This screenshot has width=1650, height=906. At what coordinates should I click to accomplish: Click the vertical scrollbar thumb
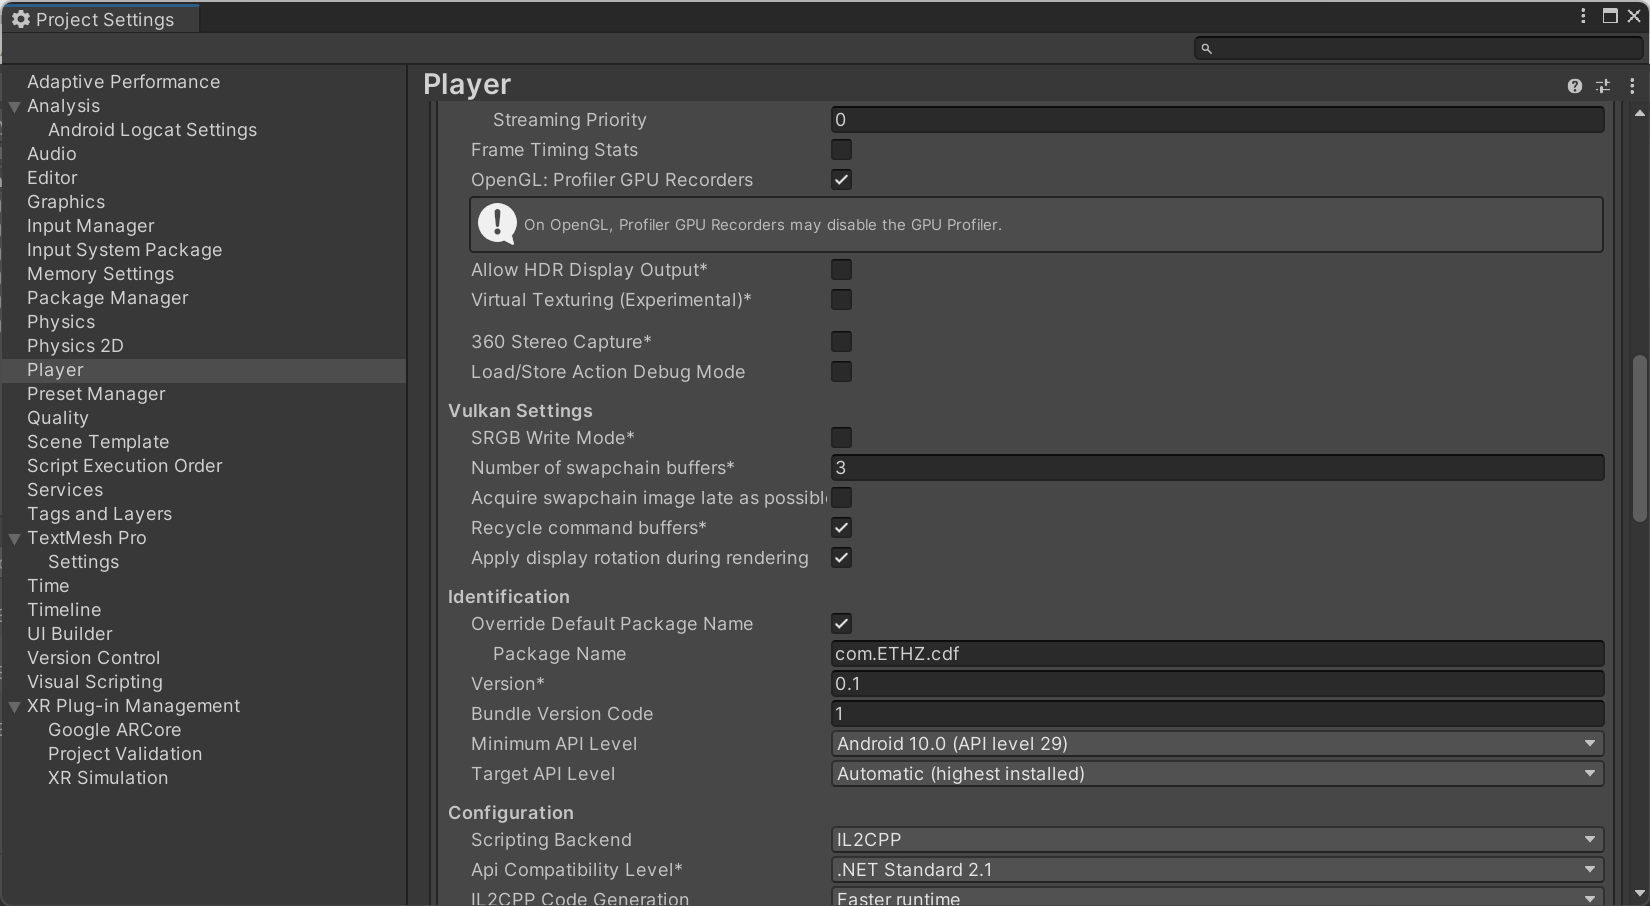[x=1639, y=438]
